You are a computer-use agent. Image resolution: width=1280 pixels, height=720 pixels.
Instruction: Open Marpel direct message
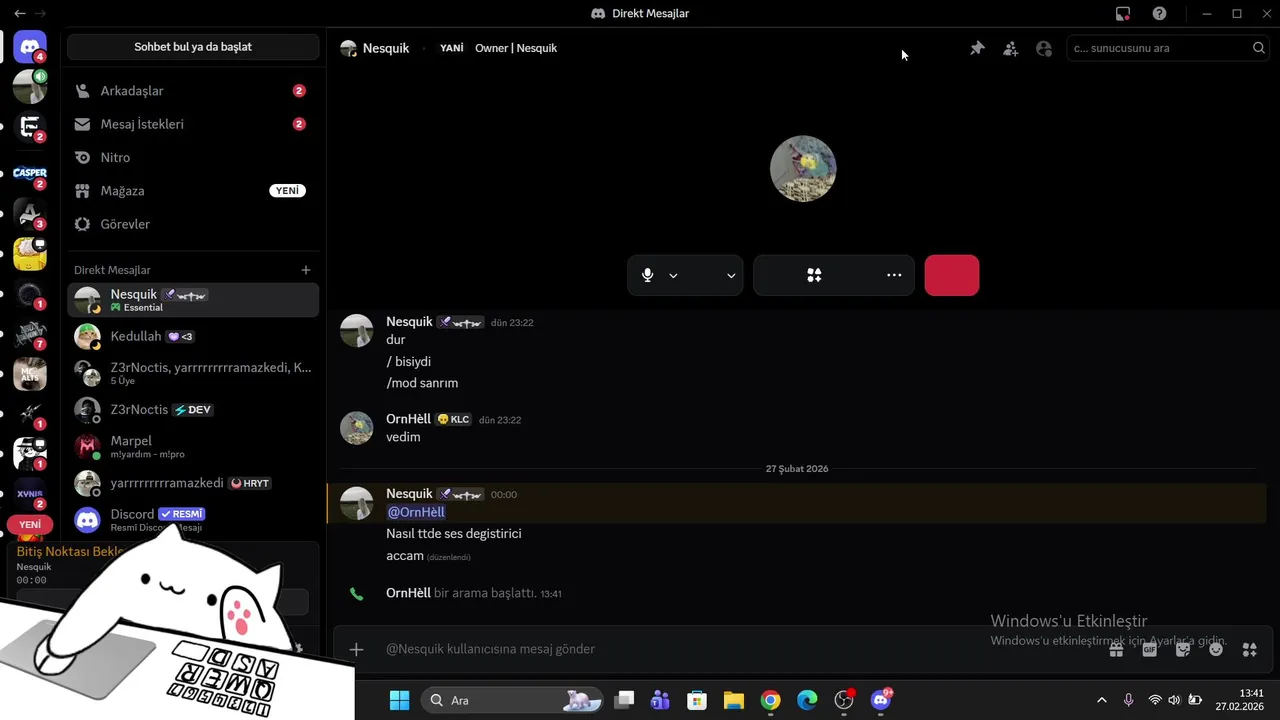[193, 446]
